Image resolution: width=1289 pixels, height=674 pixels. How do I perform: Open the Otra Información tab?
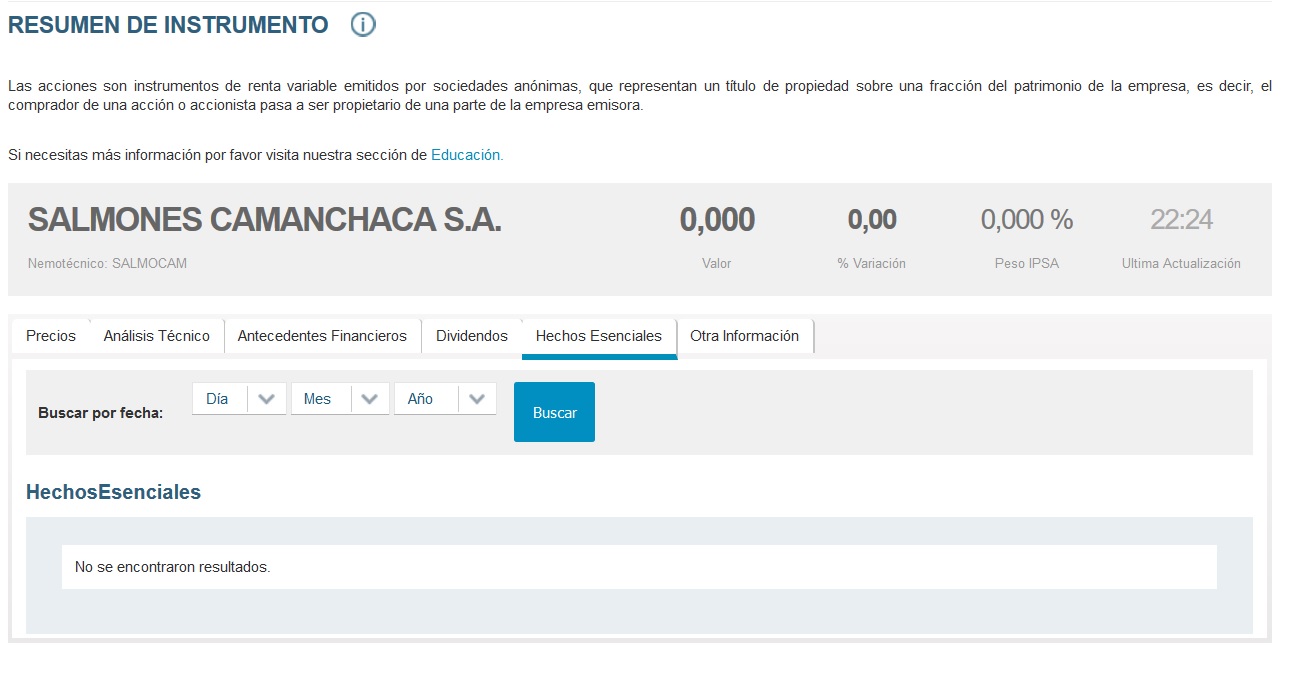745,336
